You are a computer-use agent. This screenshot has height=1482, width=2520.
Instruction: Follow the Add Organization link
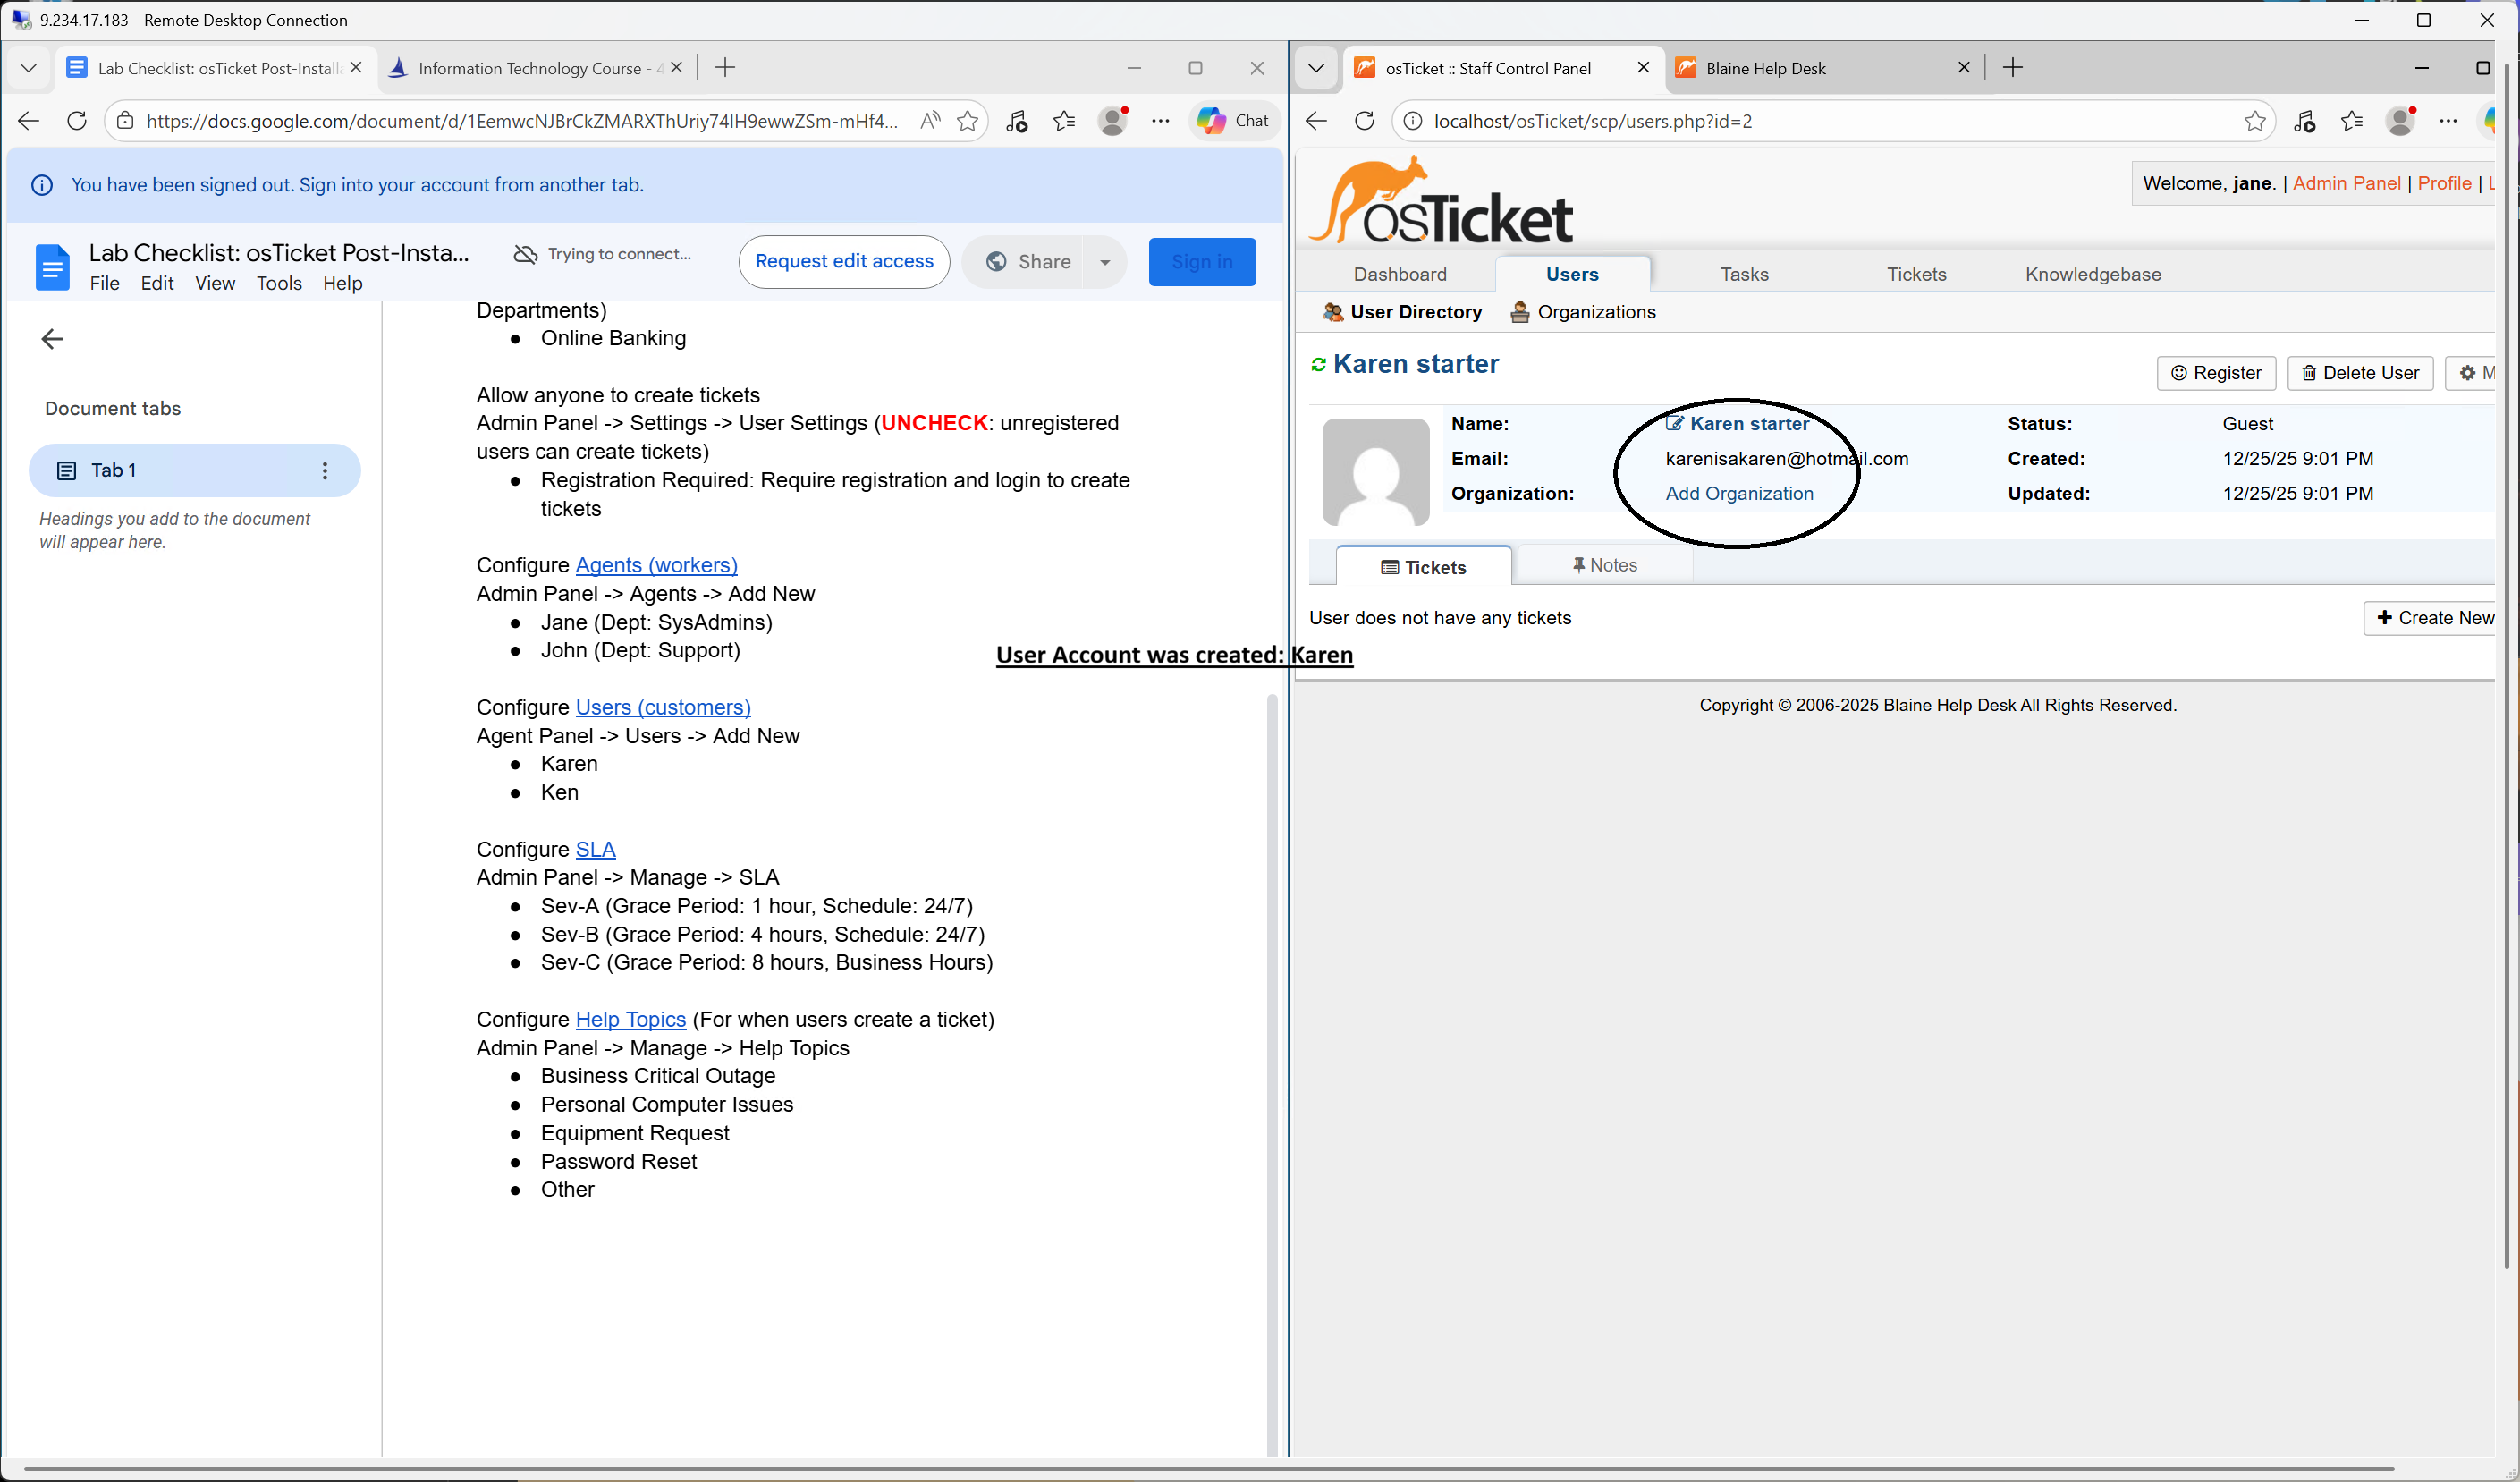(1738, 493)
